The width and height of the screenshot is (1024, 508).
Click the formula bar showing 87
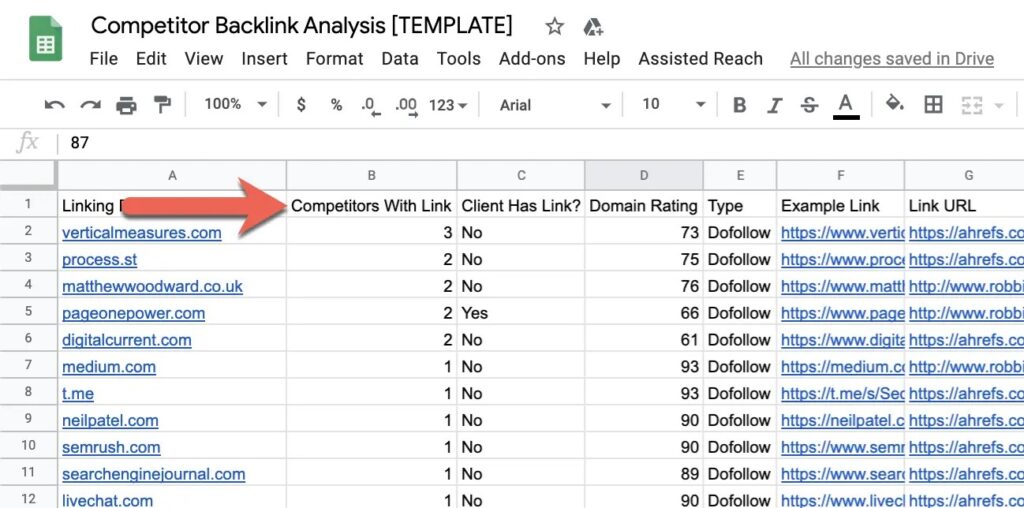click(541, 142)
